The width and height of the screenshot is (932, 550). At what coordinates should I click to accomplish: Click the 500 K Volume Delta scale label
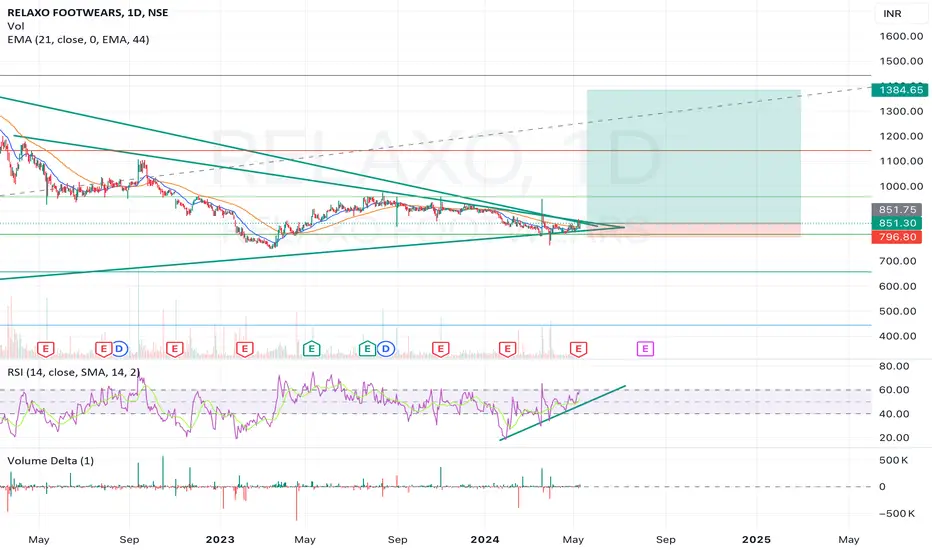[x=893, y=460]
